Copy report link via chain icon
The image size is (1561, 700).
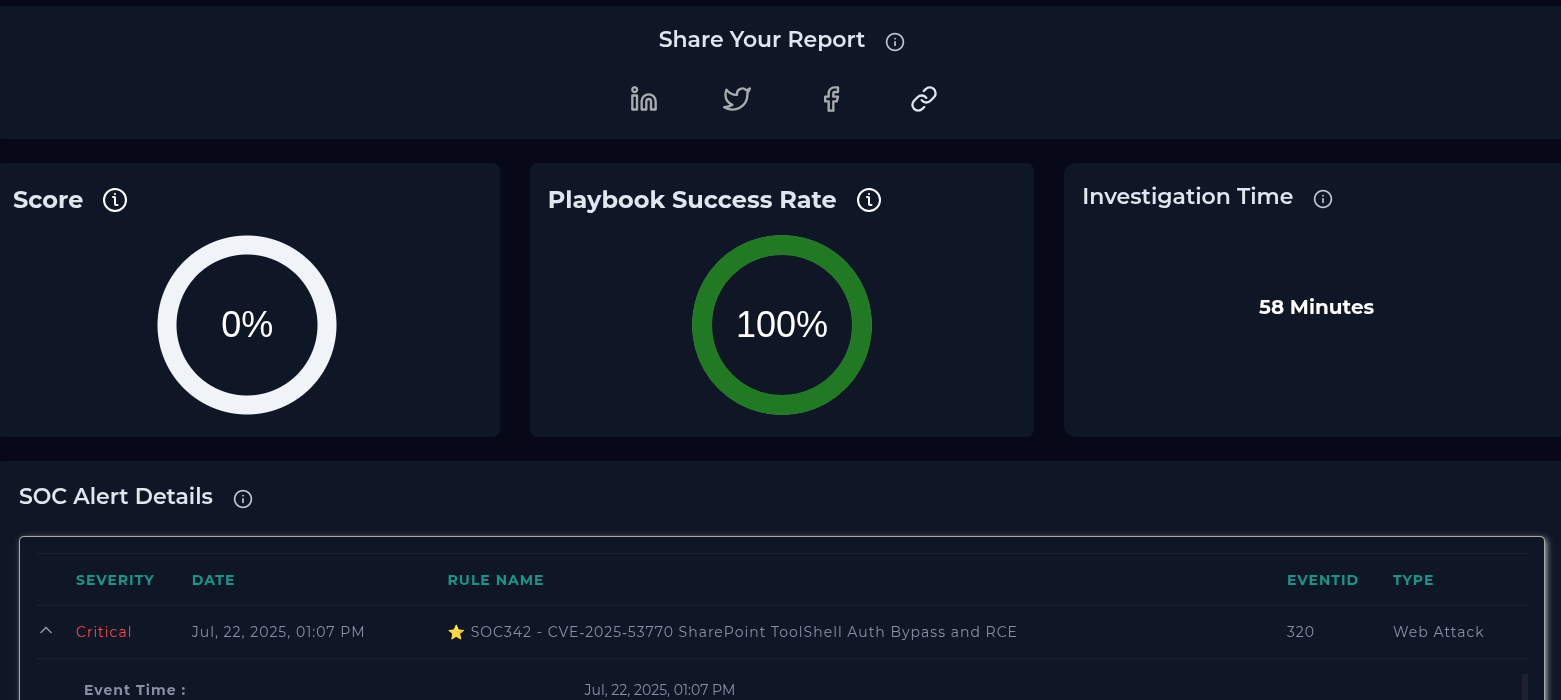point(924,99)
